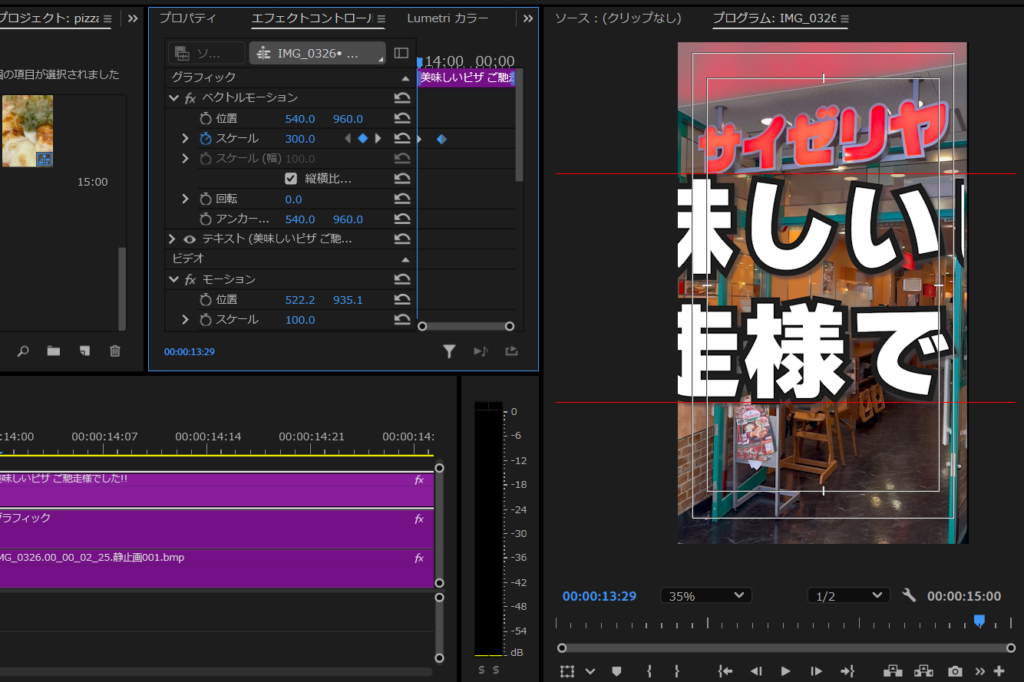
Task: Click the new bin folder icon
Action: point(53,351)
